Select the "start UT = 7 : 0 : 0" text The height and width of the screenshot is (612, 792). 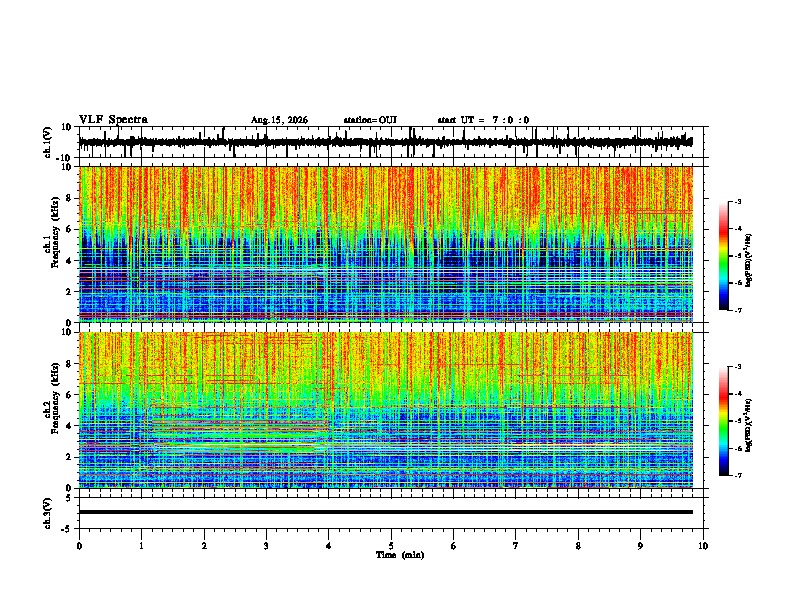coord(483,120)
